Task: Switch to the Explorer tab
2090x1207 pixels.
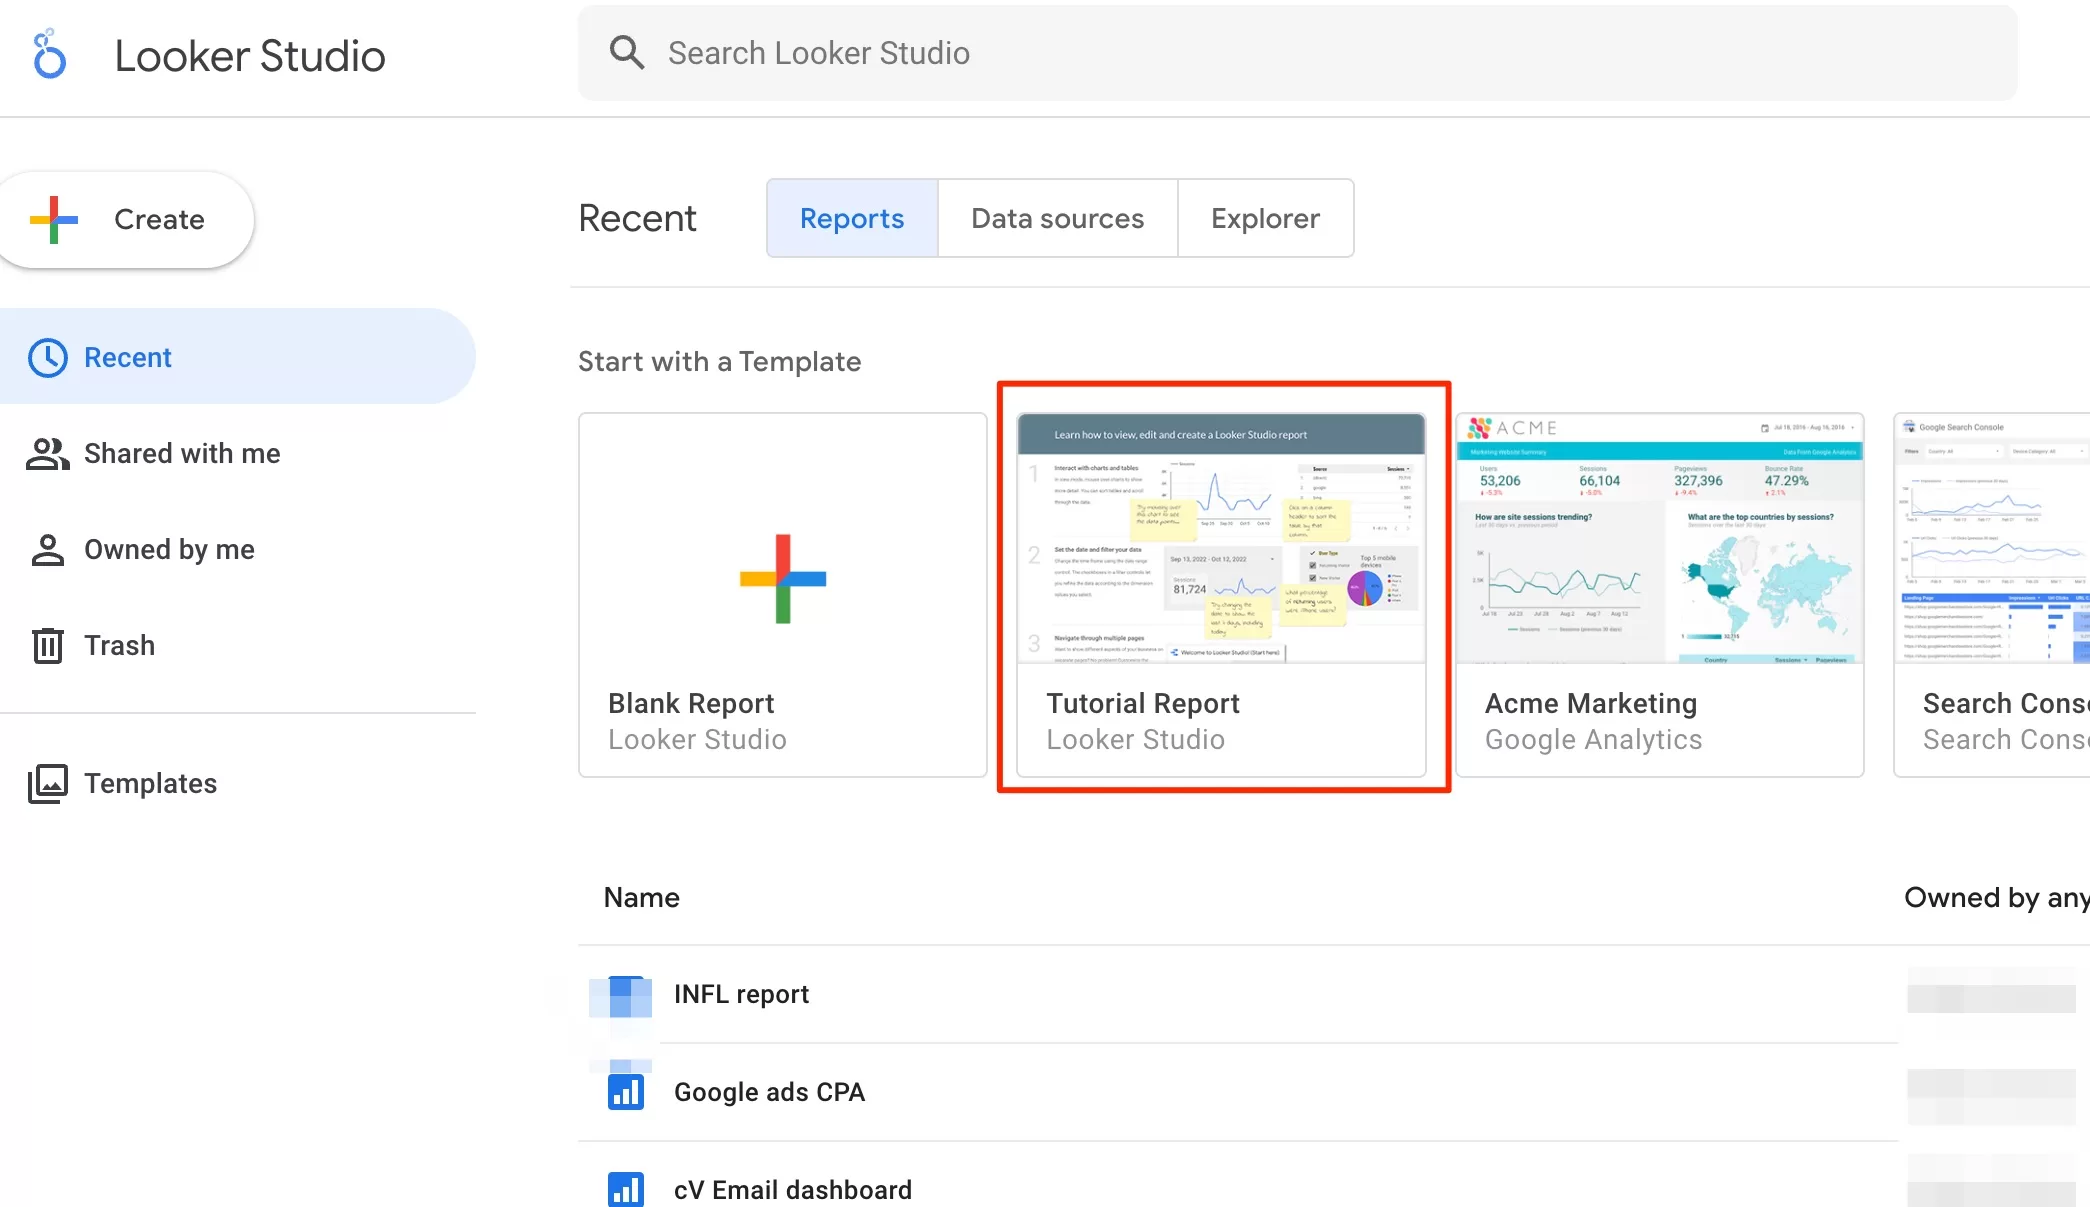Action: coord(1265,218)
